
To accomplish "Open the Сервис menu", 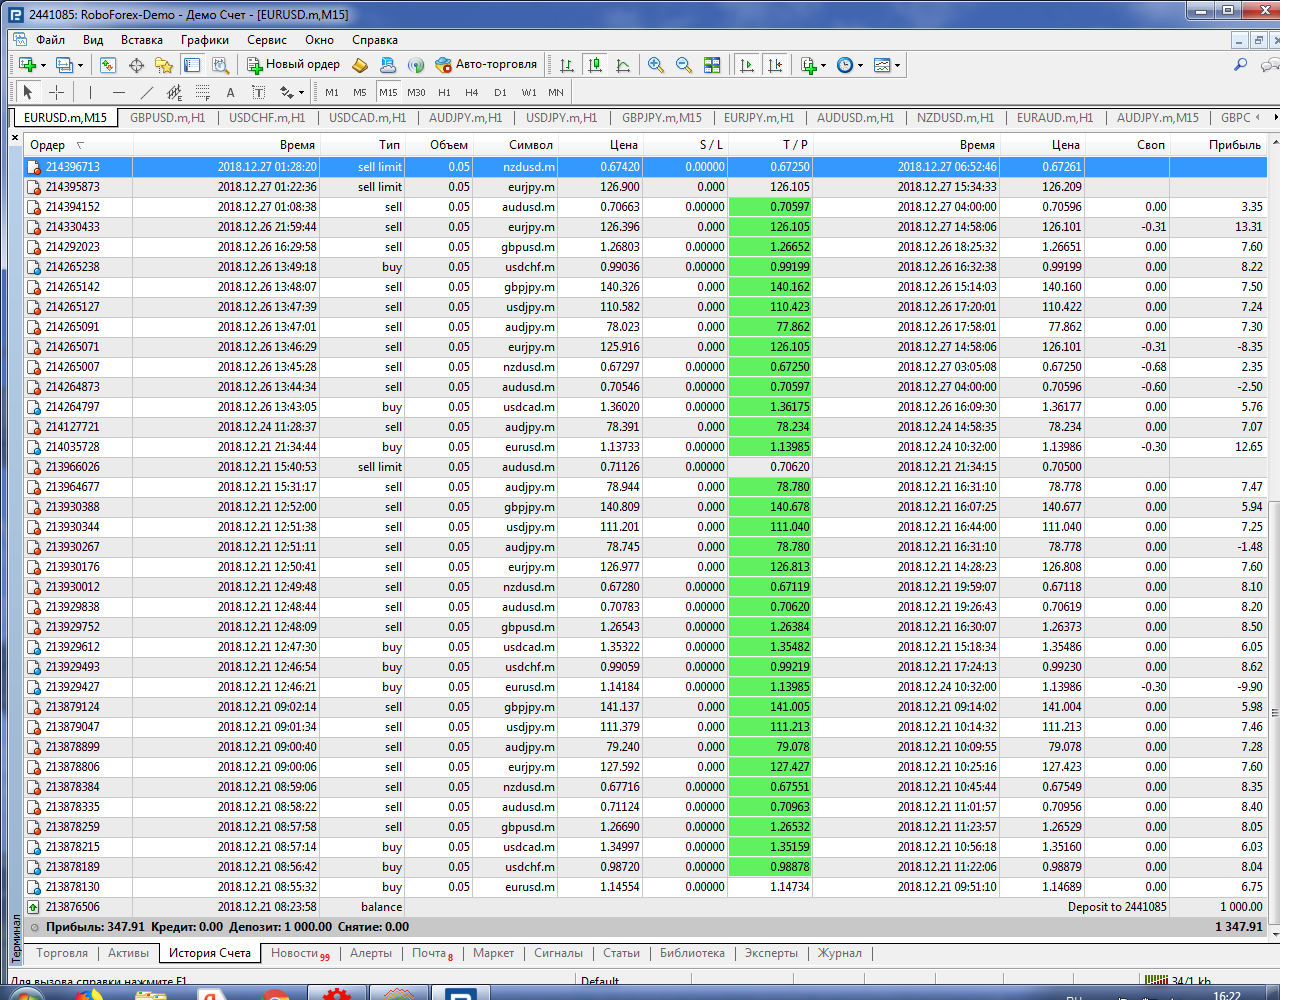I will pos(267,40).
